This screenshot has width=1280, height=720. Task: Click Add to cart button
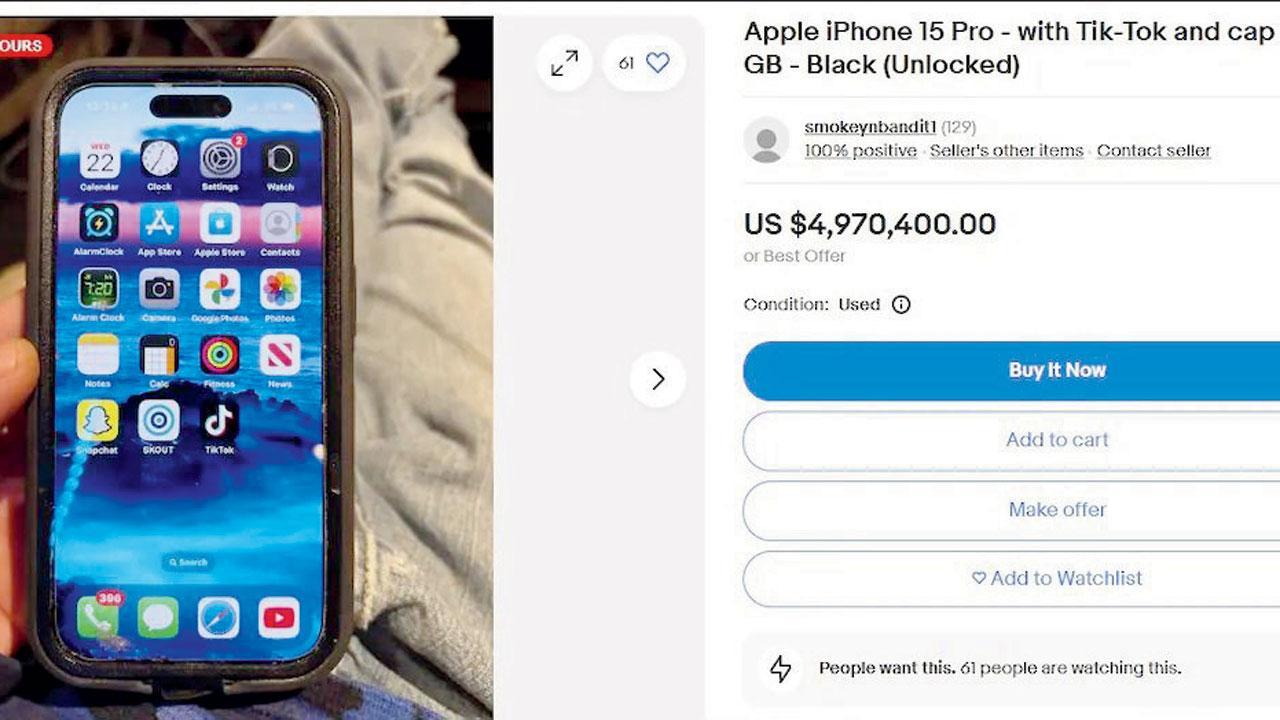coord(1011,440)
